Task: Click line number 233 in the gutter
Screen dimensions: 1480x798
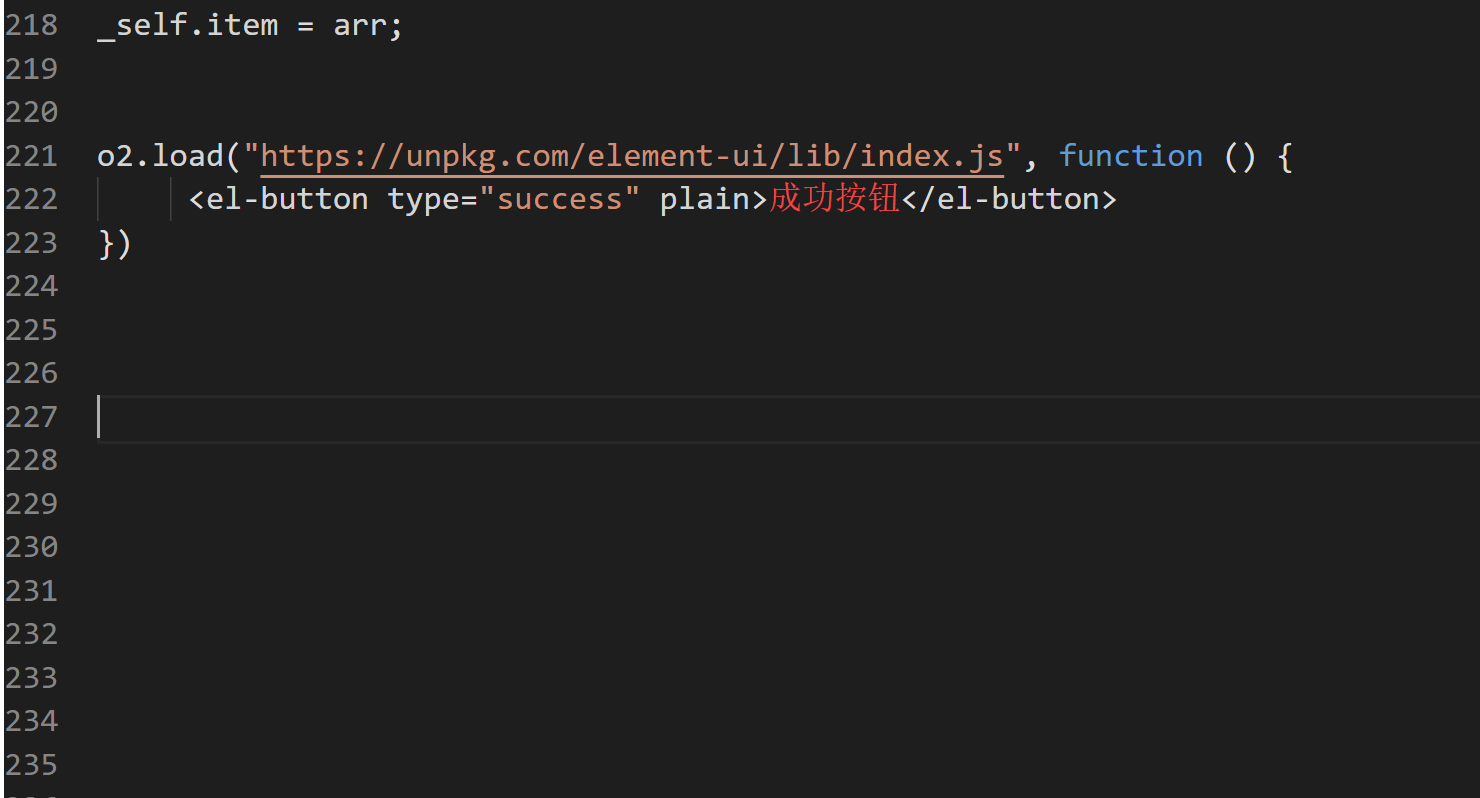Action: [x=31, y=678]
